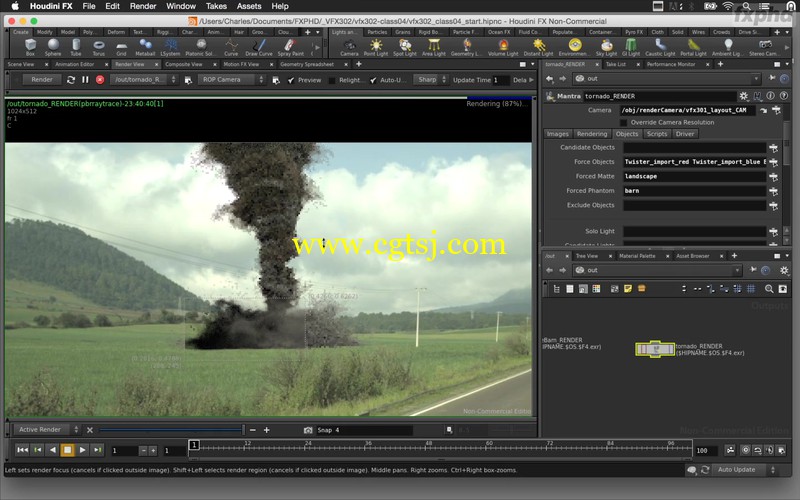800x500 pixels.
Task: Switch to the Material Palette tab
Action: 637,256
